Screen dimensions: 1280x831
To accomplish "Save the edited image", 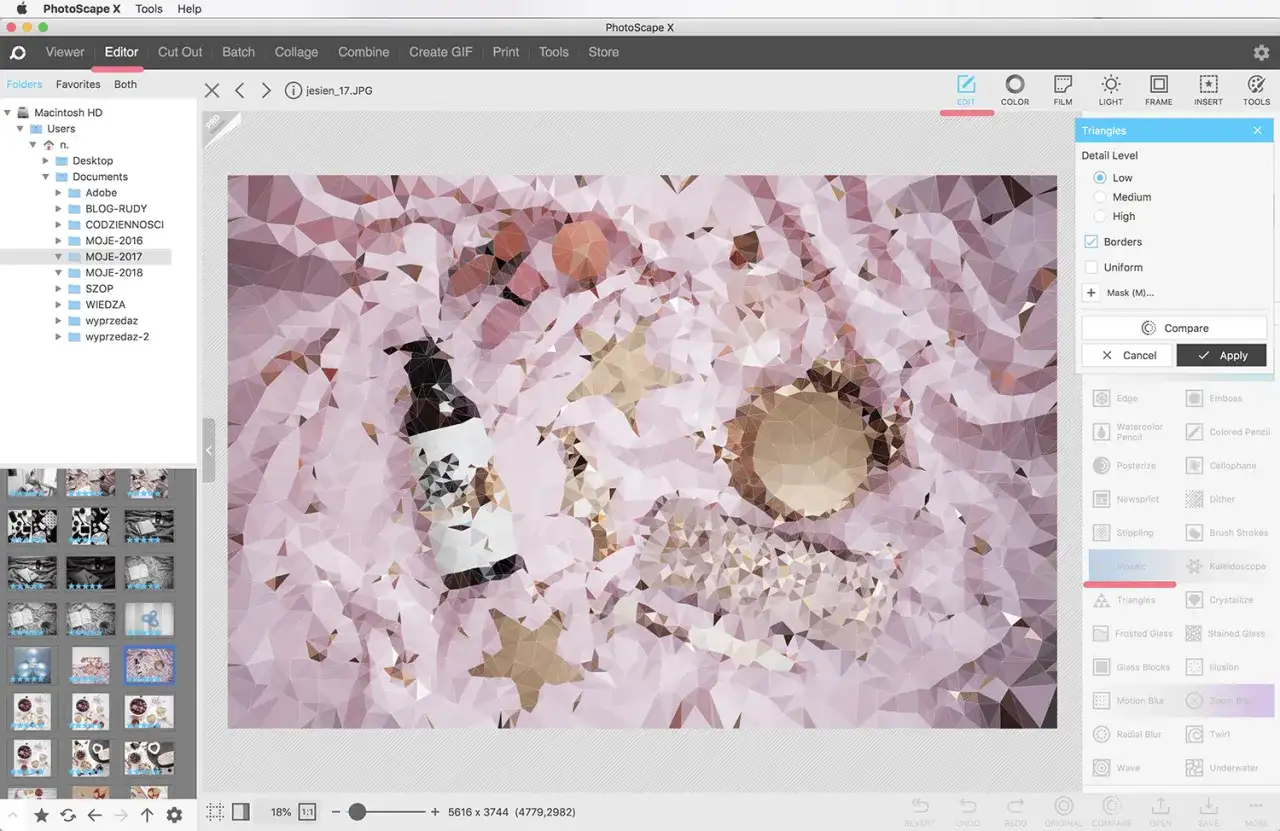I will coord(1208,808).
